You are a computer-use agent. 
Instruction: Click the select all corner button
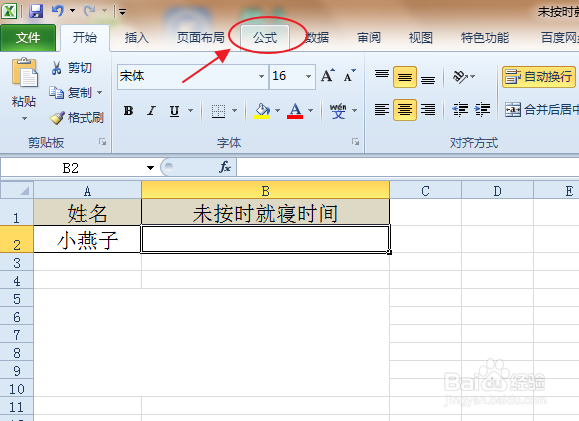tap(17, 190)
